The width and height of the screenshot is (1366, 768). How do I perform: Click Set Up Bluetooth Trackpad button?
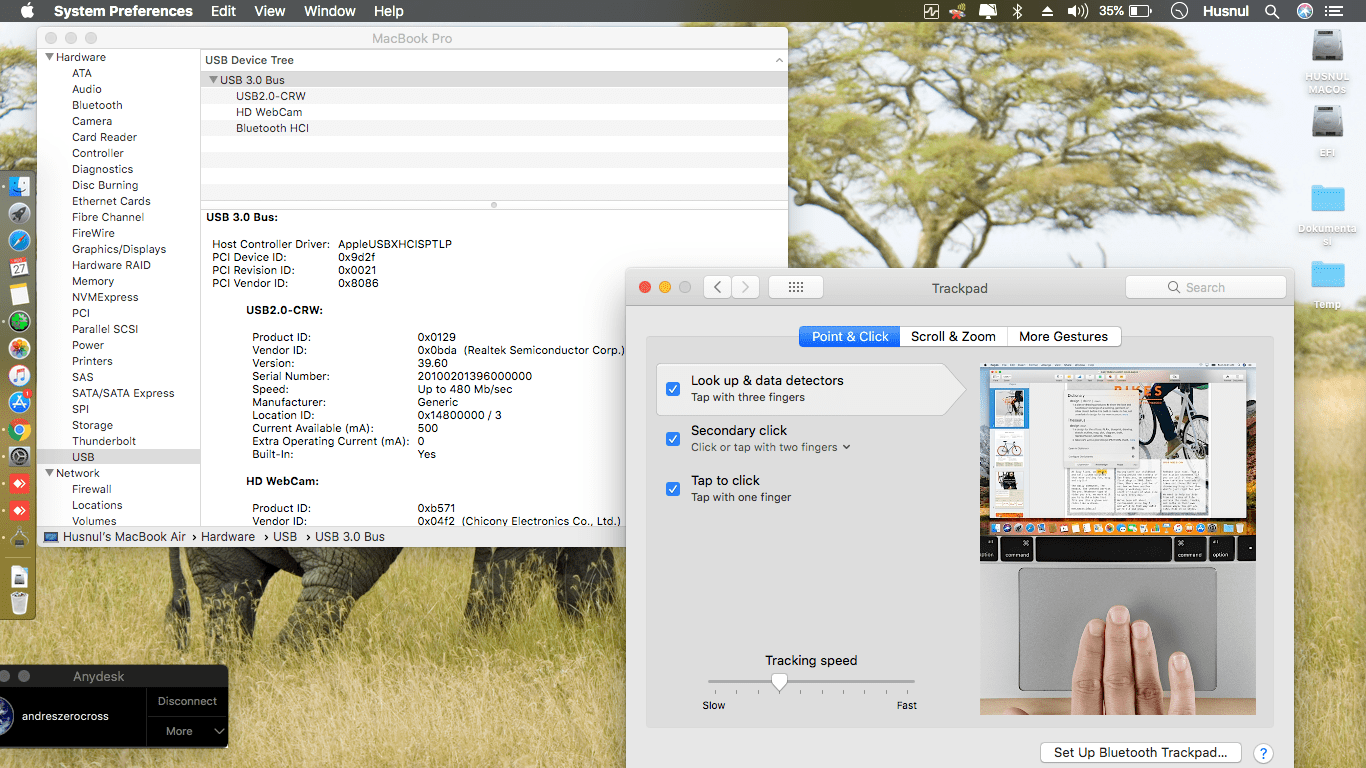(x=1141, y=753)
